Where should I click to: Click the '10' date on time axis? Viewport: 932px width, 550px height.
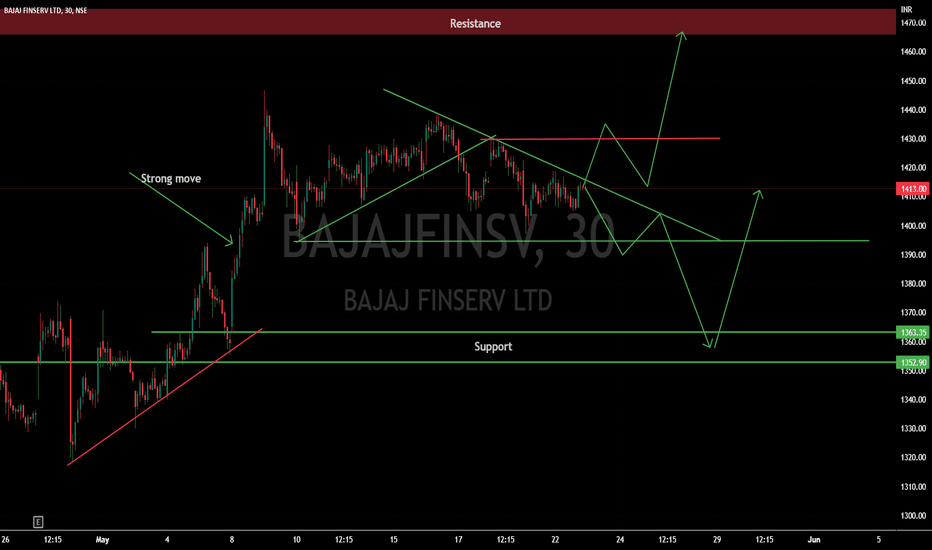(x=297, y=540)
